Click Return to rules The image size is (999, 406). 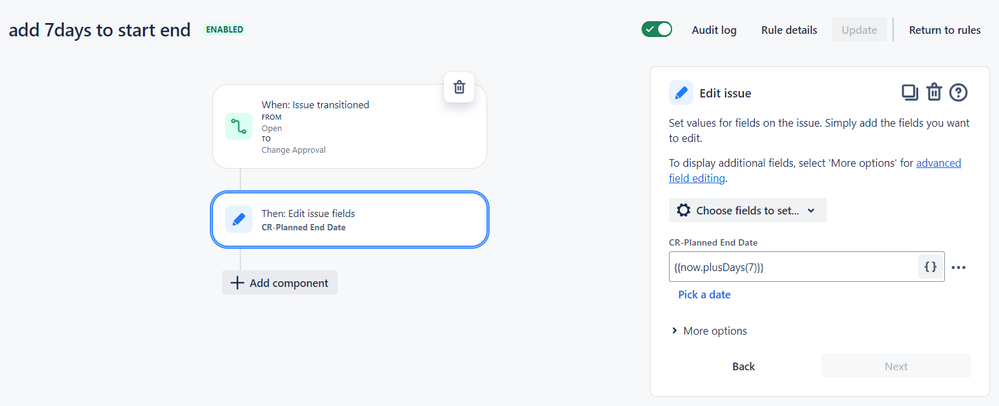click(944, 30)
